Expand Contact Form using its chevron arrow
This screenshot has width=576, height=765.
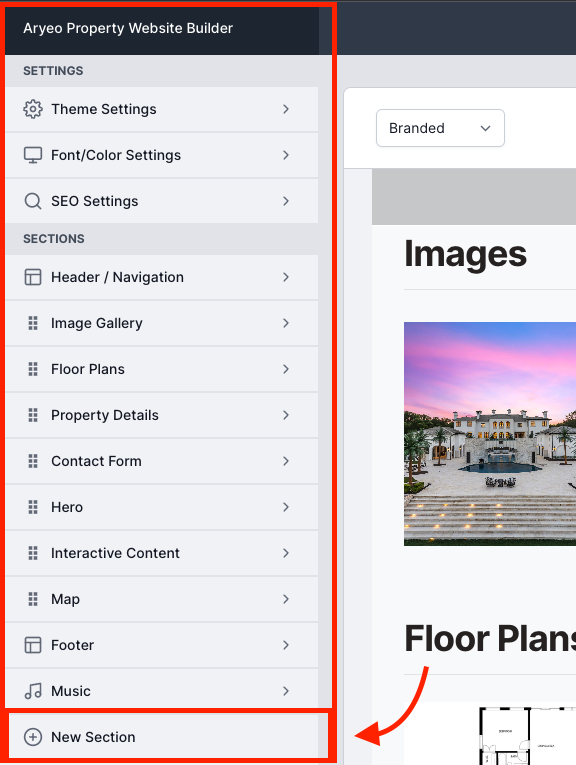pos(286,461)
